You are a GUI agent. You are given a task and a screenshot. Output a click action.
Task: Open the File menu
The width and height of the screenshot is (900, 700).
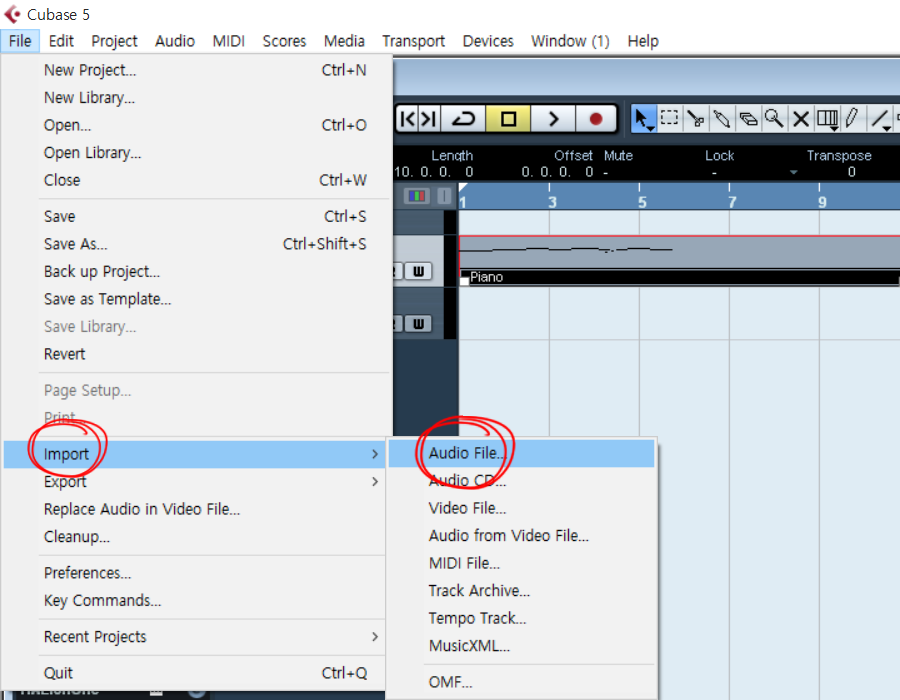(20, 41)
